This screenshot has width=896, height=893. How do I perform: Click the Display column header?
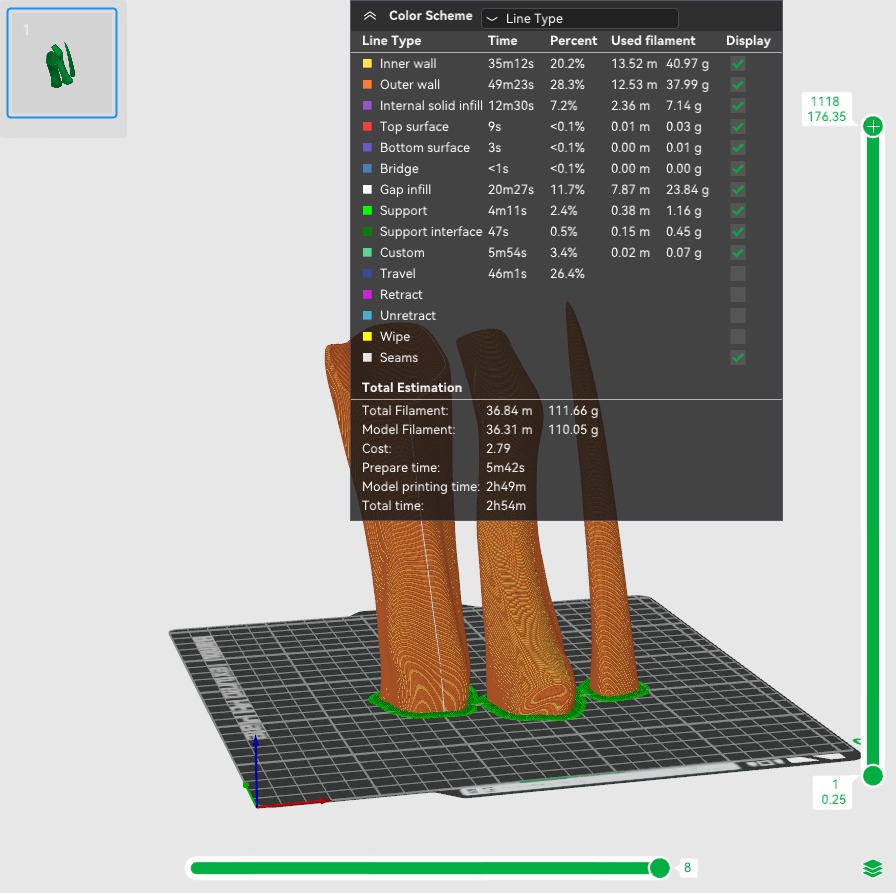point(748,41)
